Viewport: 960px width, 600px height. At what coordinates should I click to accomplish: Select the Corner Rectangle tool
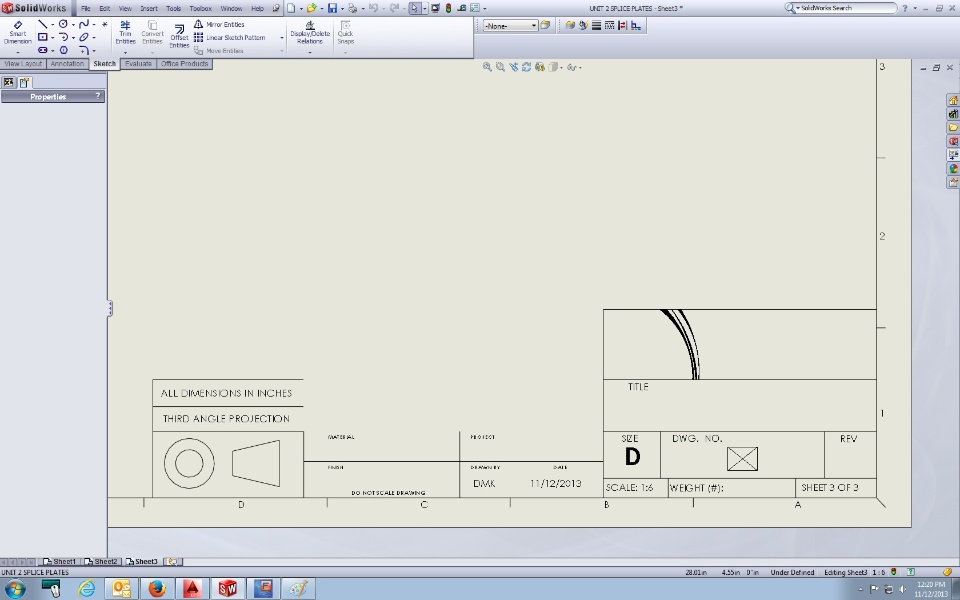point(42,37)
